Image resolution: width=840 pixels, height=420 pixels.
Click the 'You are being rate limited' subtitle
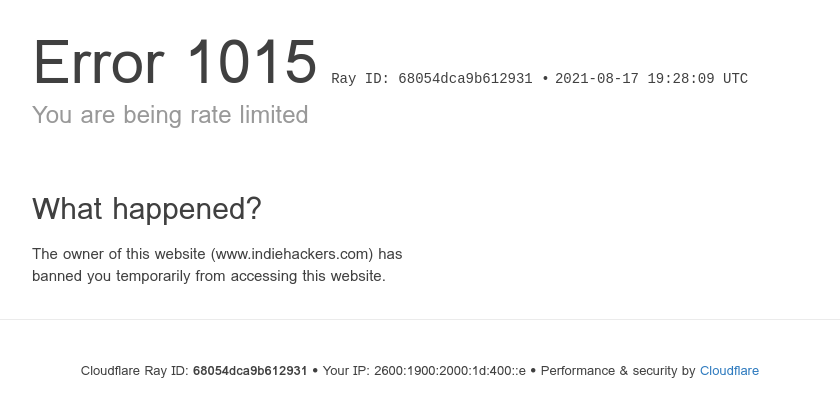(x=170, y=115)
